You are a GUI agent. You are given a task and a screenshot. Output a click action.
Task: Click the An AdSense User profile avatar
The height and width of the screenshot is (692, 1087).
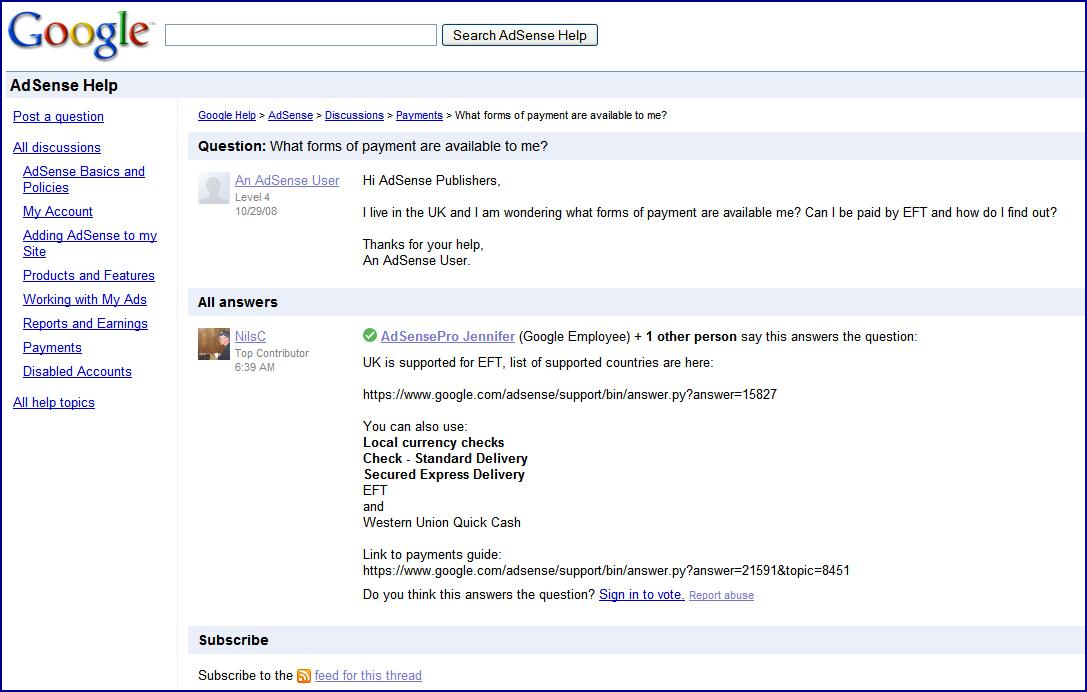(x=214, y=188)
